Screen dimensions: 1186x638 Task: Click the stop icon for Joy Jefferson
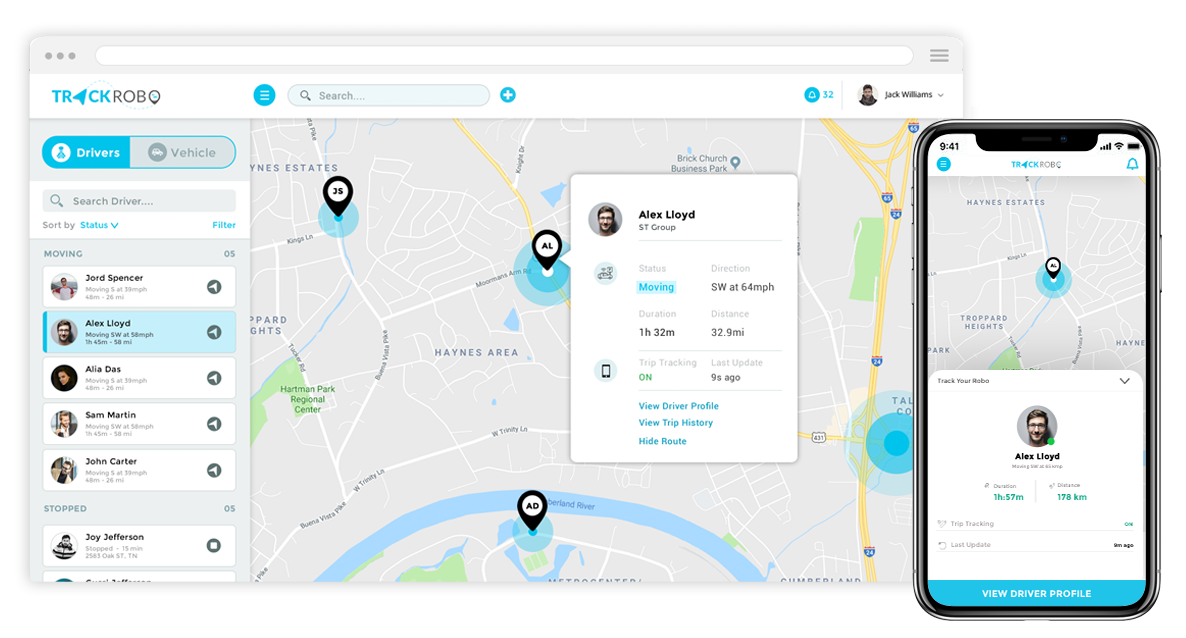tap(214, 545)
